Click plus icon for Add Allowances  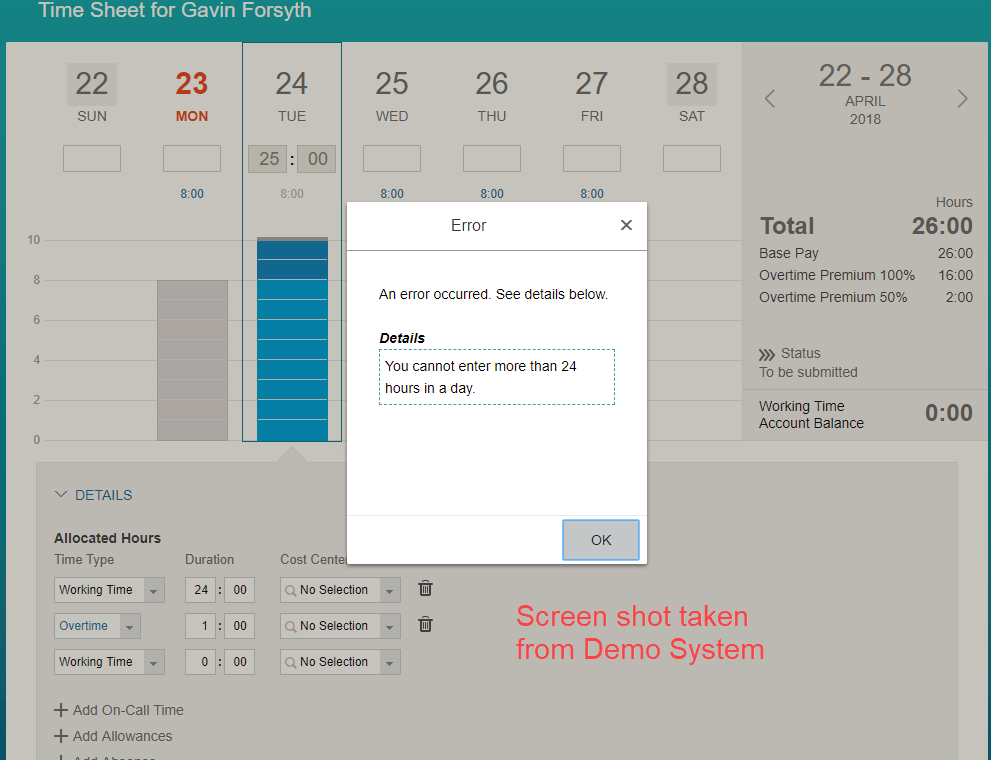[61, 736]
